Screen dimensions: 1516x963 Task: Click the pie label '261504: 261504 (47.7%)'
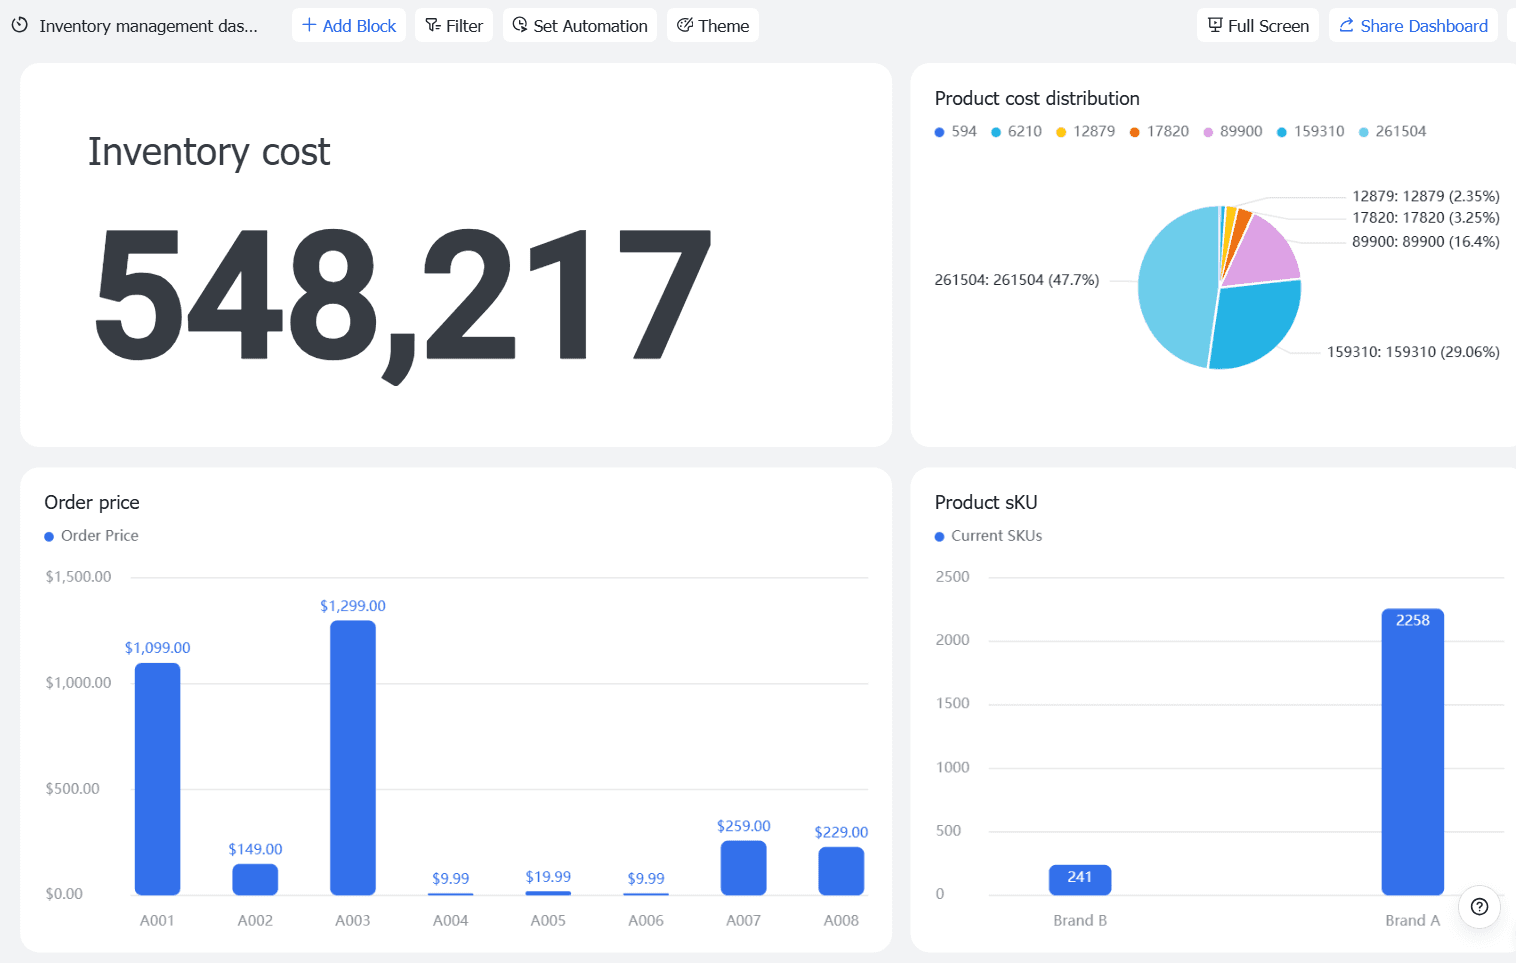tap(1017, 280)
